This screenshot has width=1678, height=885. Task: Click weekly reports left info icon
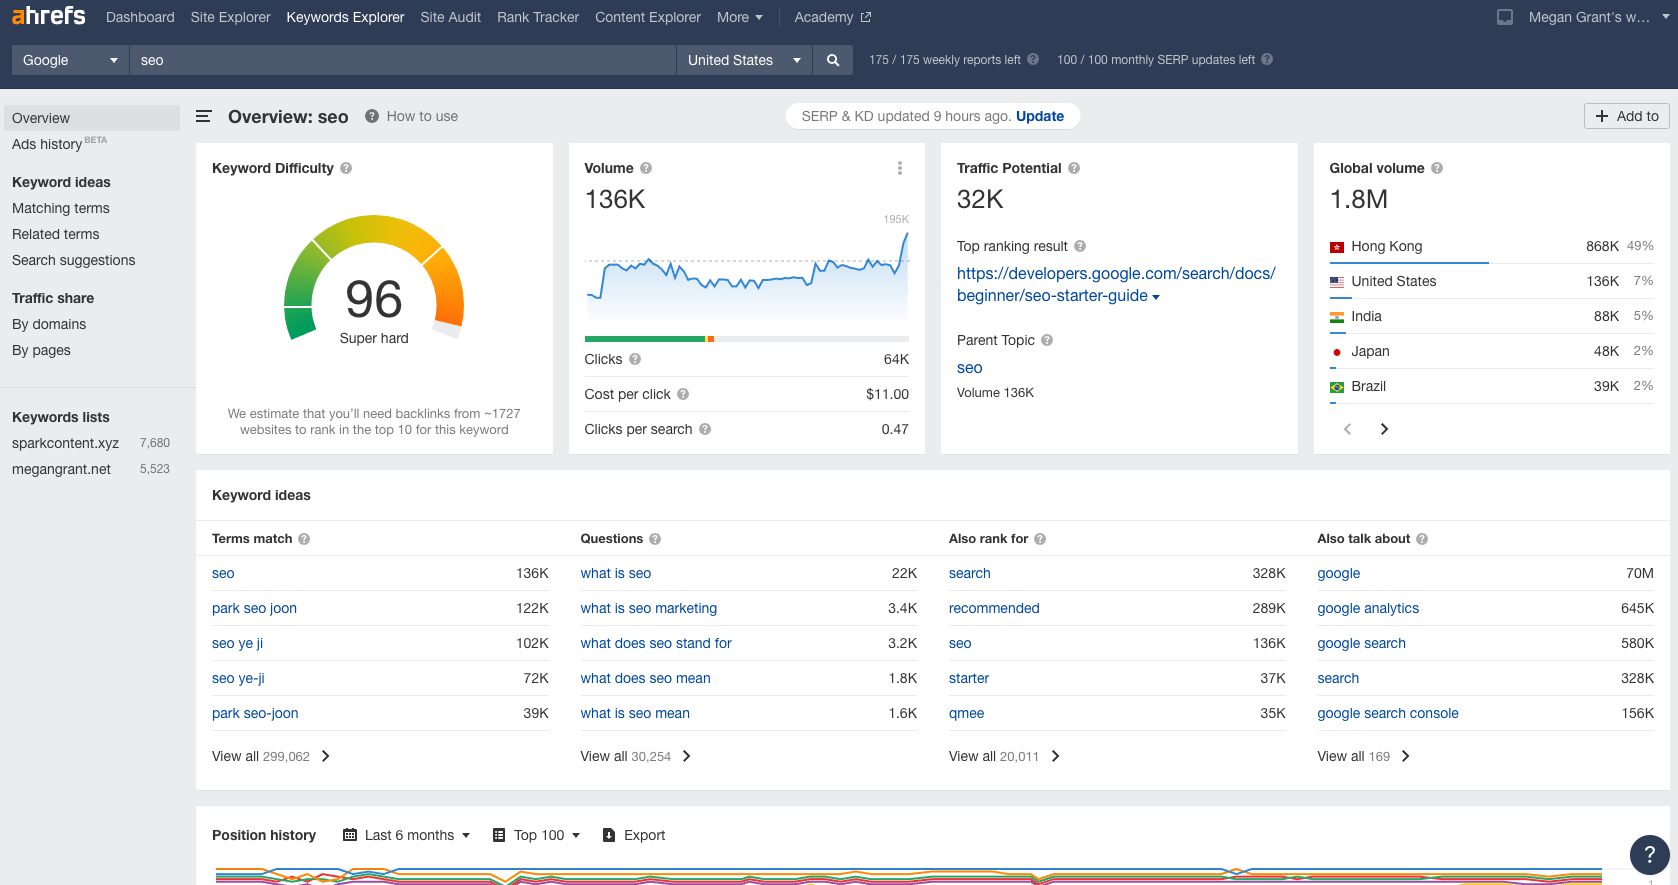[1033, 59]
